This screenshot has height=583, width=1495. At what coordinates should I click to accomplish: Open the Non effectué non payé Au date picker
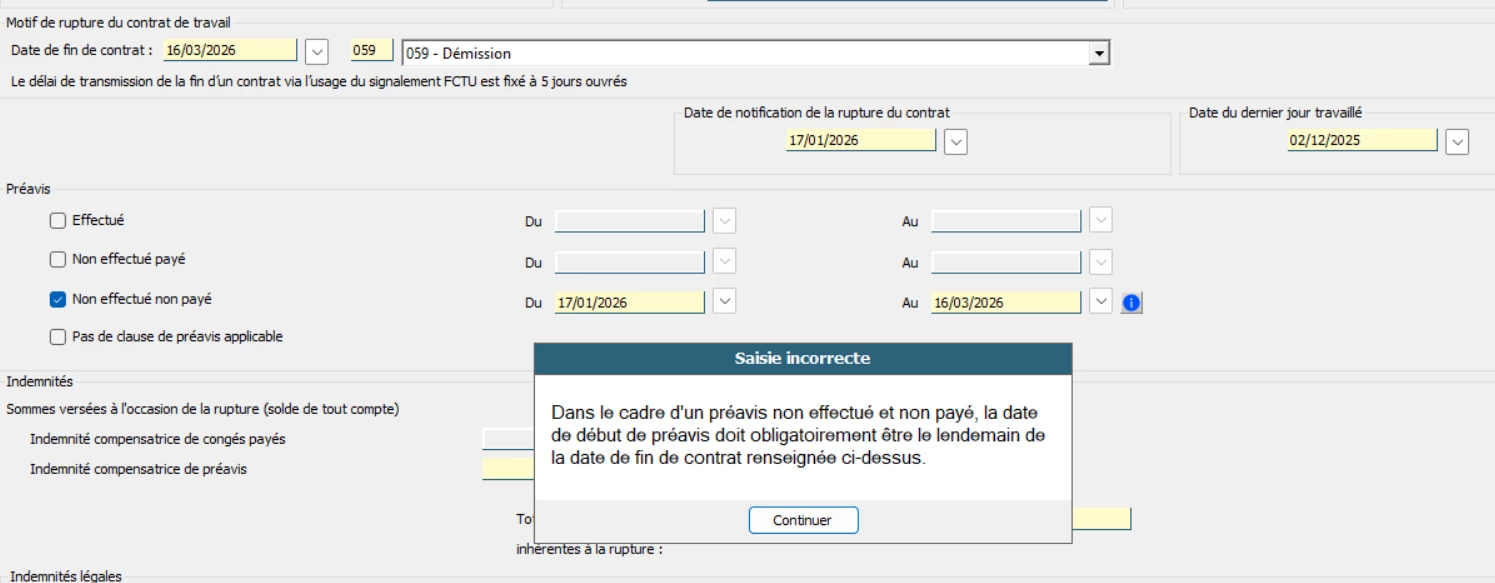[x=1100, y=301]
